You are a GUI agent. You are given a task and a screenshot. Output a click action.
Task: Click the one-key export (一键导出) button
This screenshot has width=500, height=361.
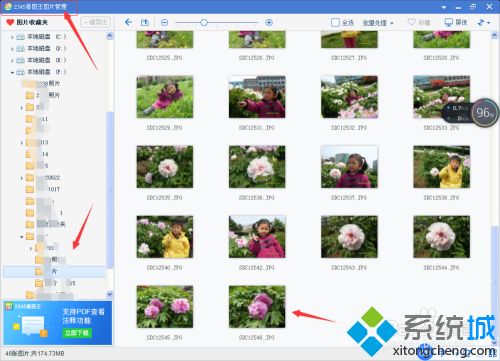point(95,22)
